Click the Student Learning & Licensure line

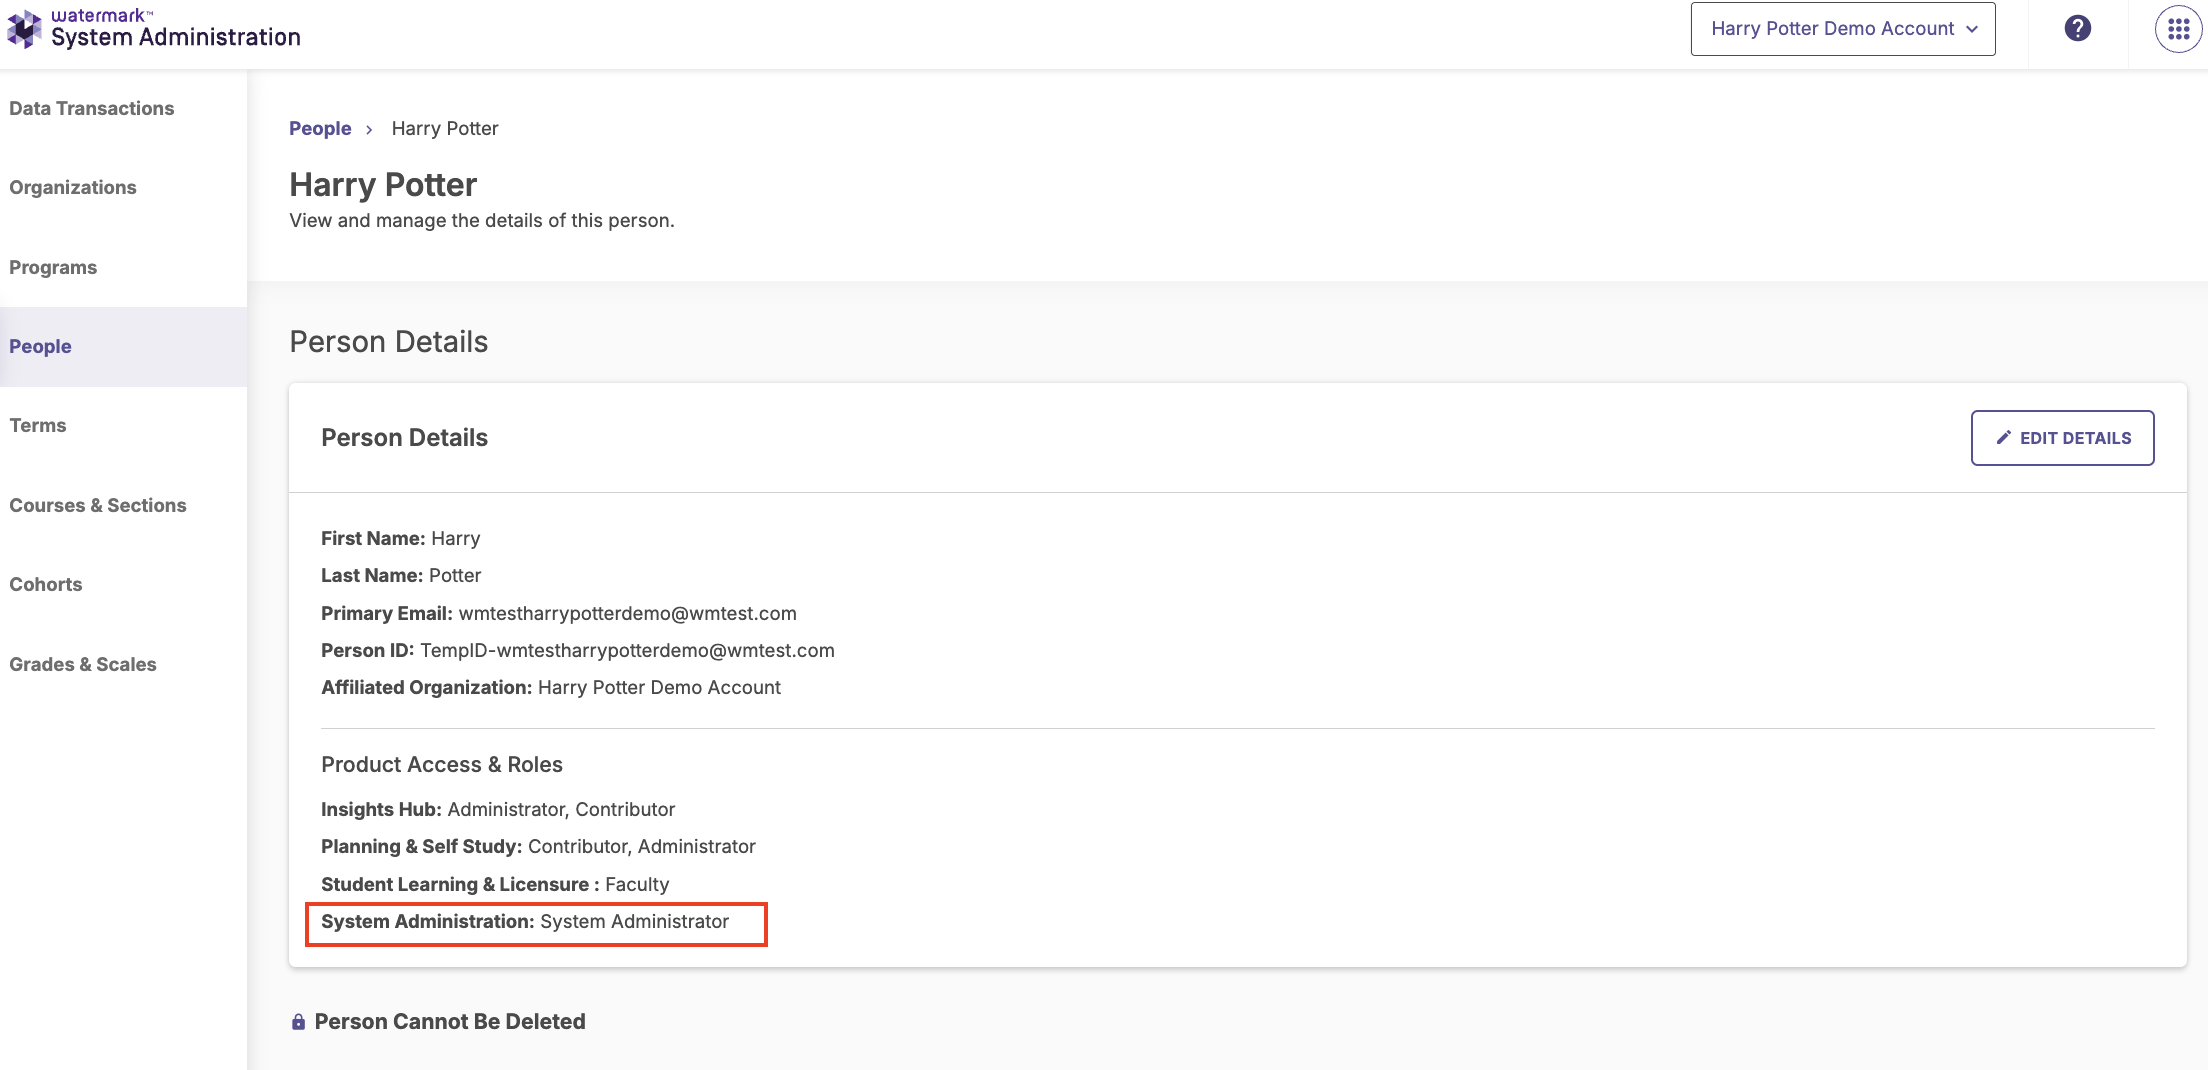coord(495,884)
